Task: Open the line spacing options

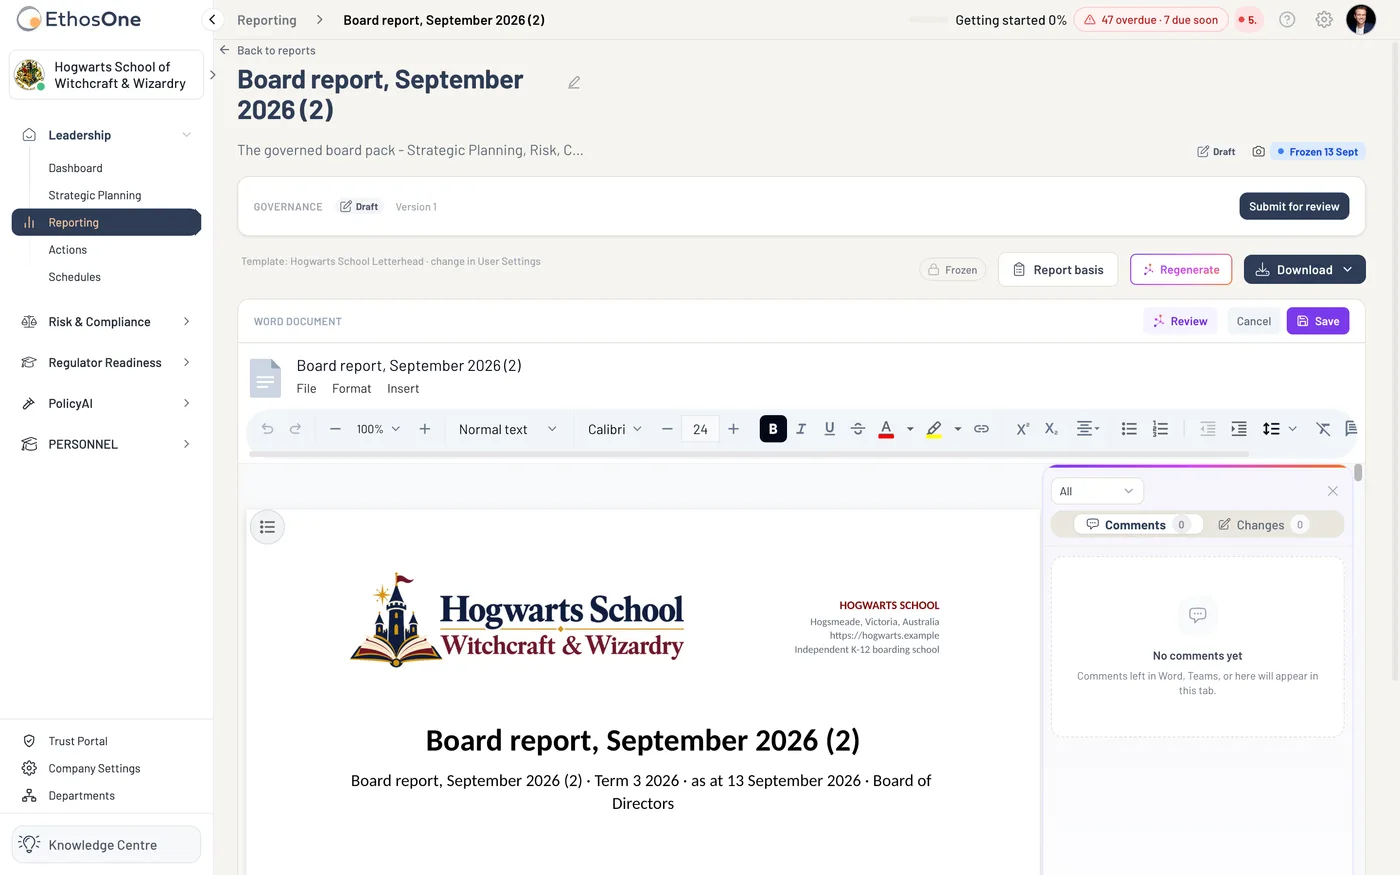Action: 1279,429
